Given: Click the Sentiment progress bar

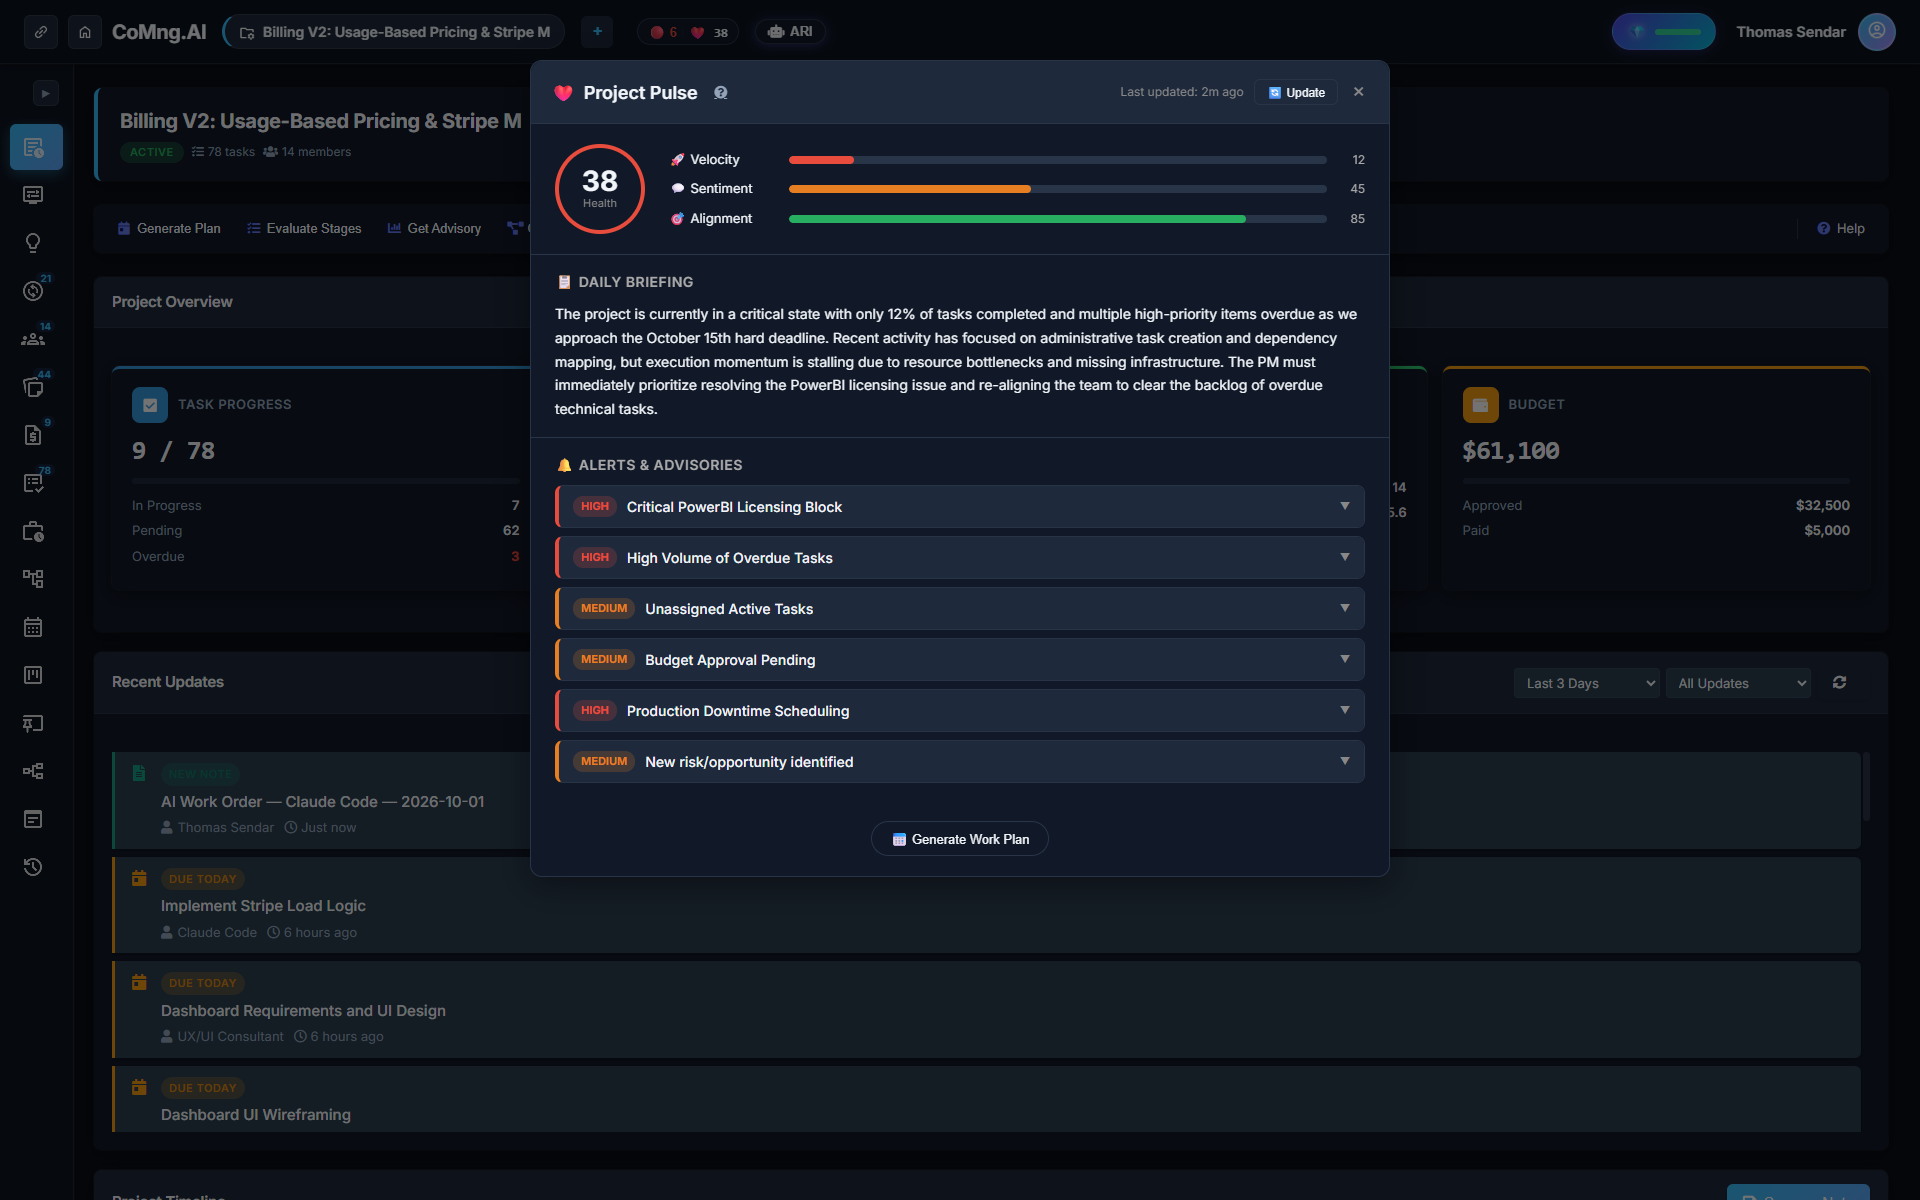Looking at the screenshot, I should click(1057, 189).
